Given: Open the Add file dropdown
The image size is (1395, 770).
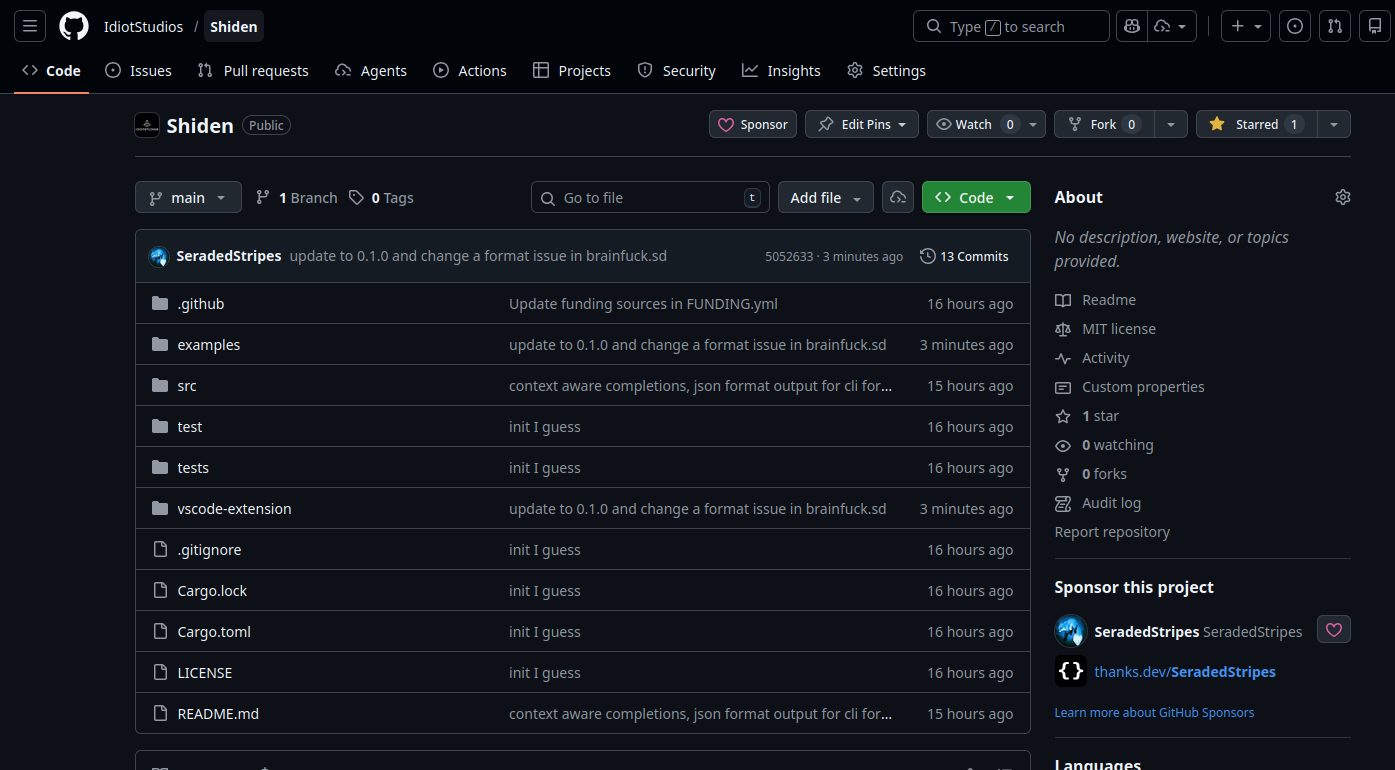Looking at the screenshot, I should point(825,198).
